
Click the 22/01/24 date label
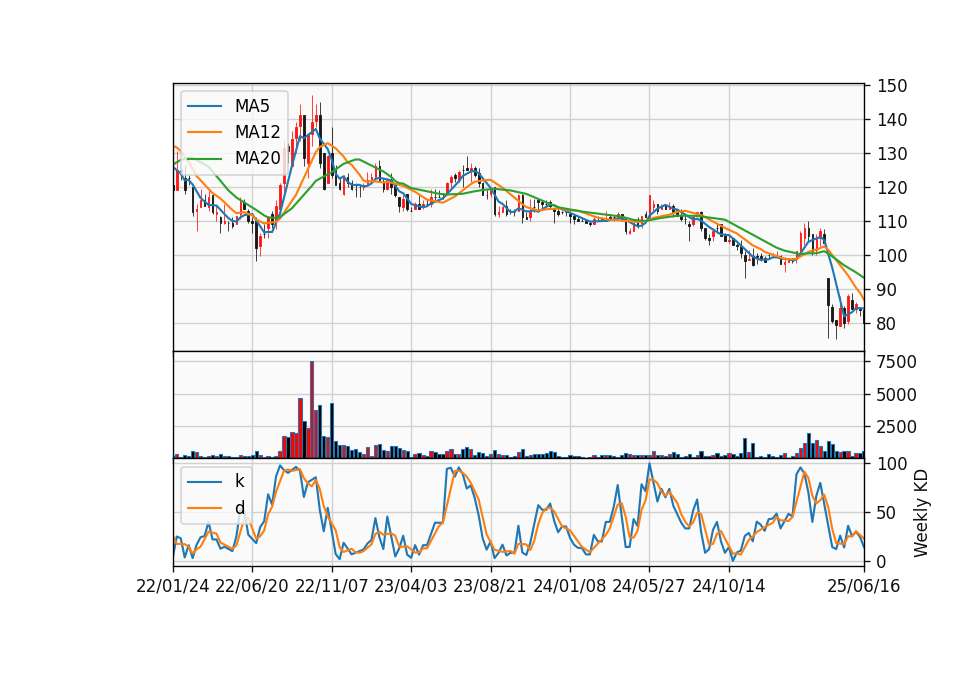pyautogui.click(x=173, y=586)
